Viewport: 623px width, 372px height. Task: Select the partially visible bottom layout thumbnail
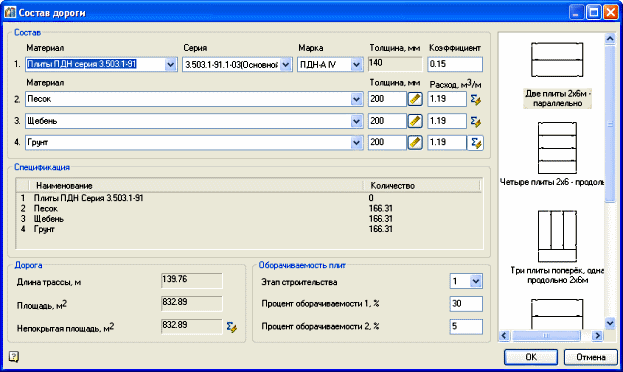tap(557, 314)
